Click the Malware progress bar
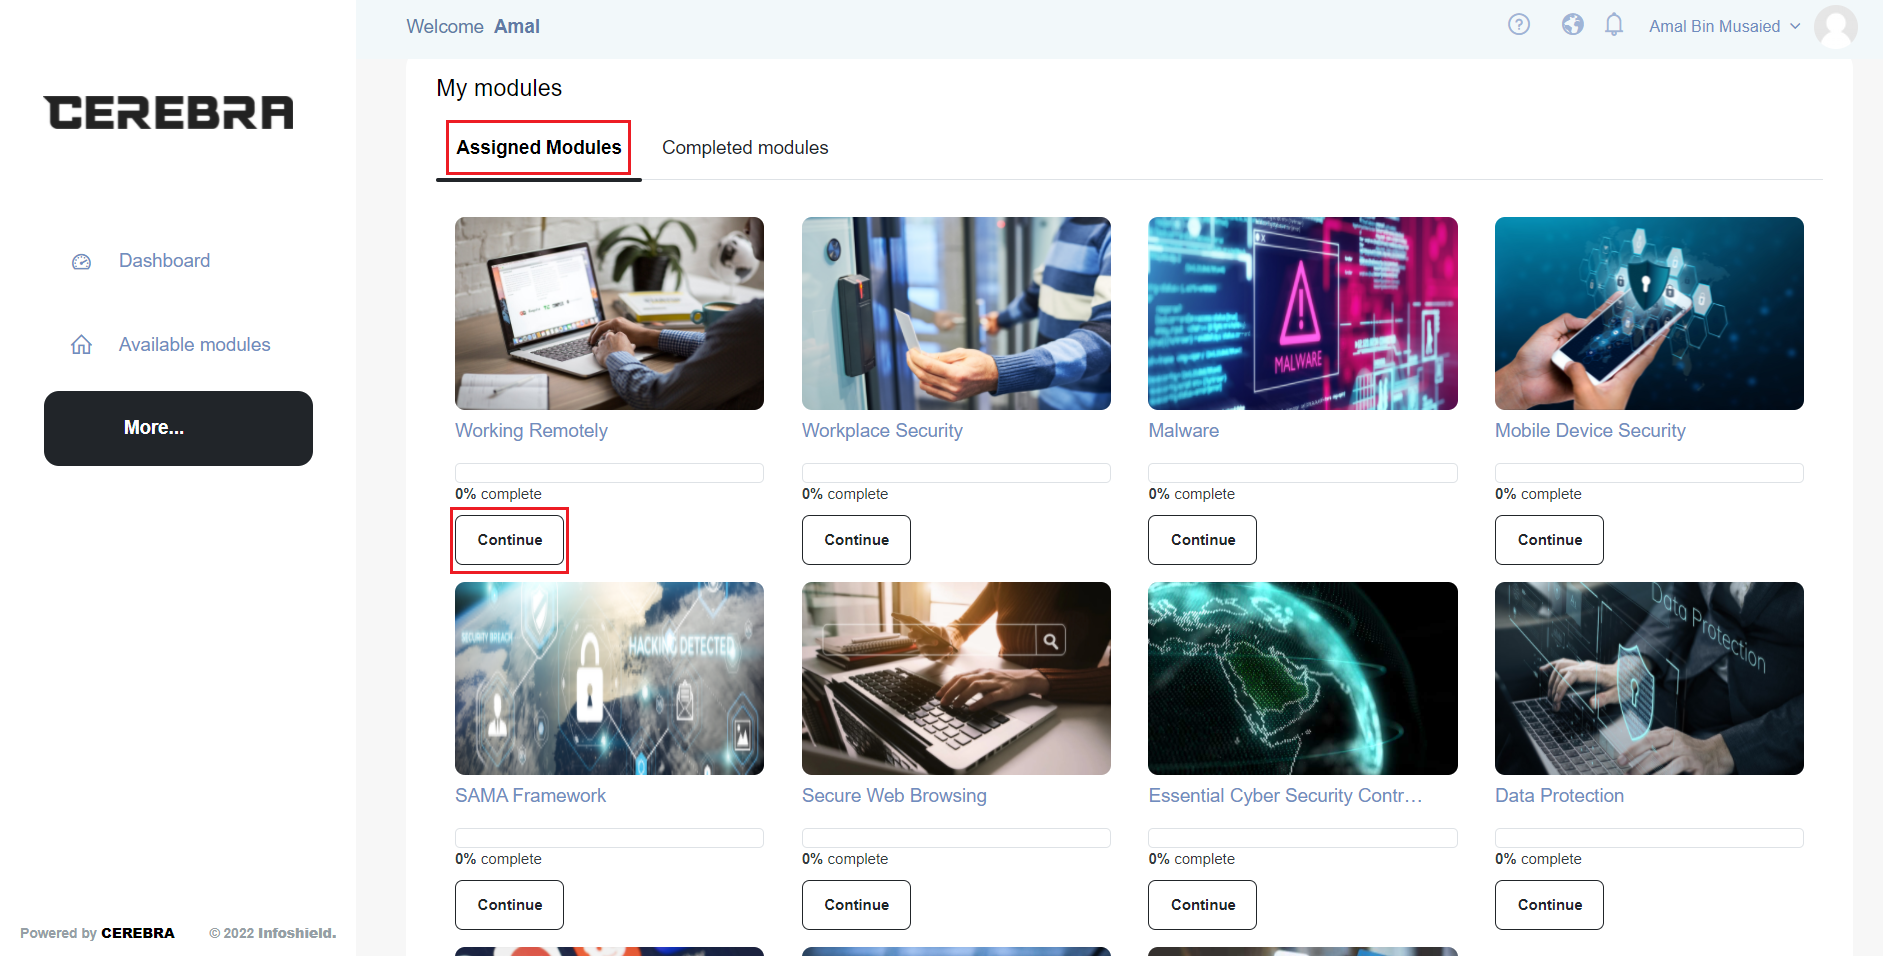1883x956 pixels. point(1303,473)
